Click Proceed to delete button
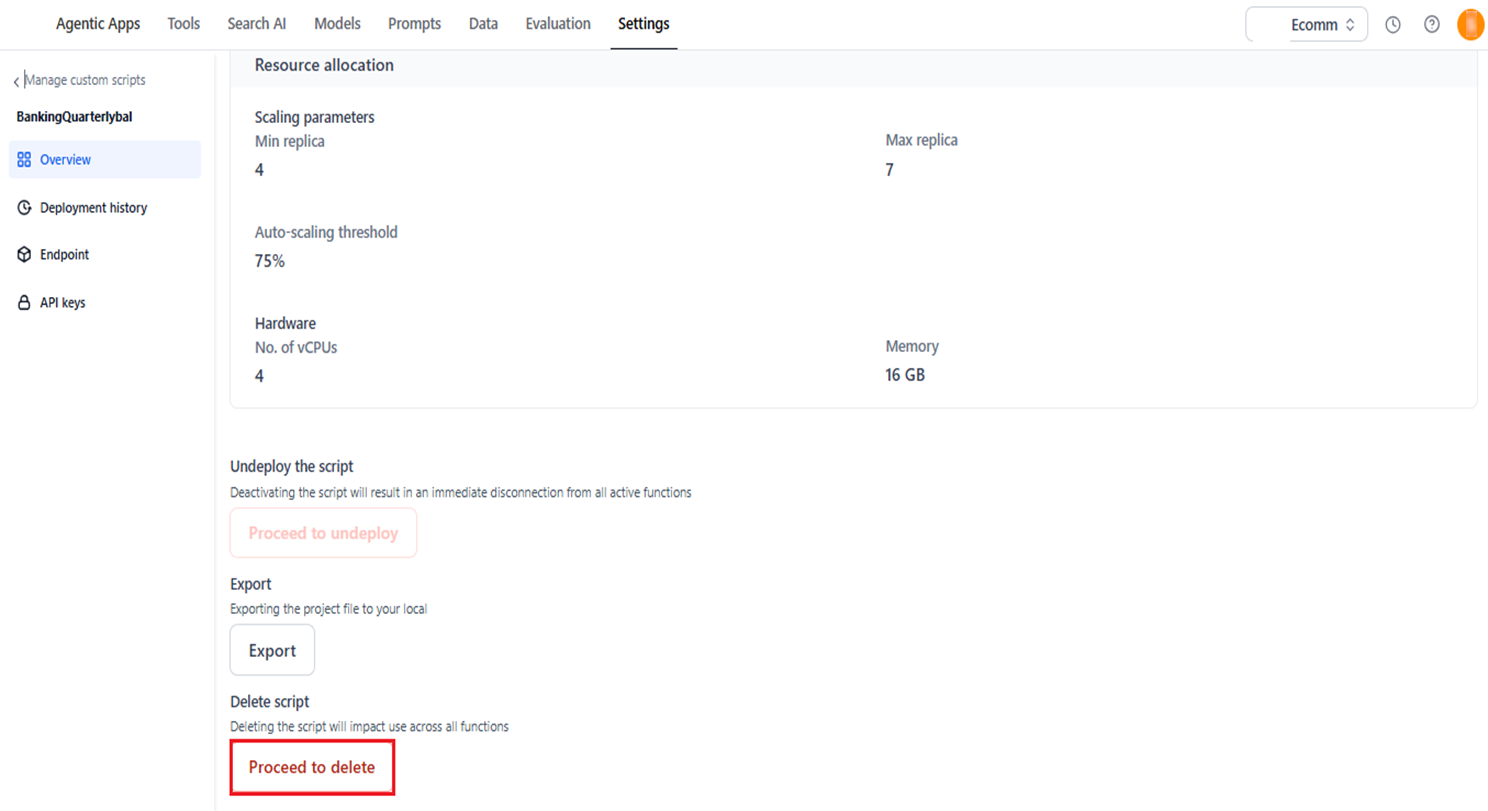The height and width of the screenshot is (811, 1488). coord(312,767)
